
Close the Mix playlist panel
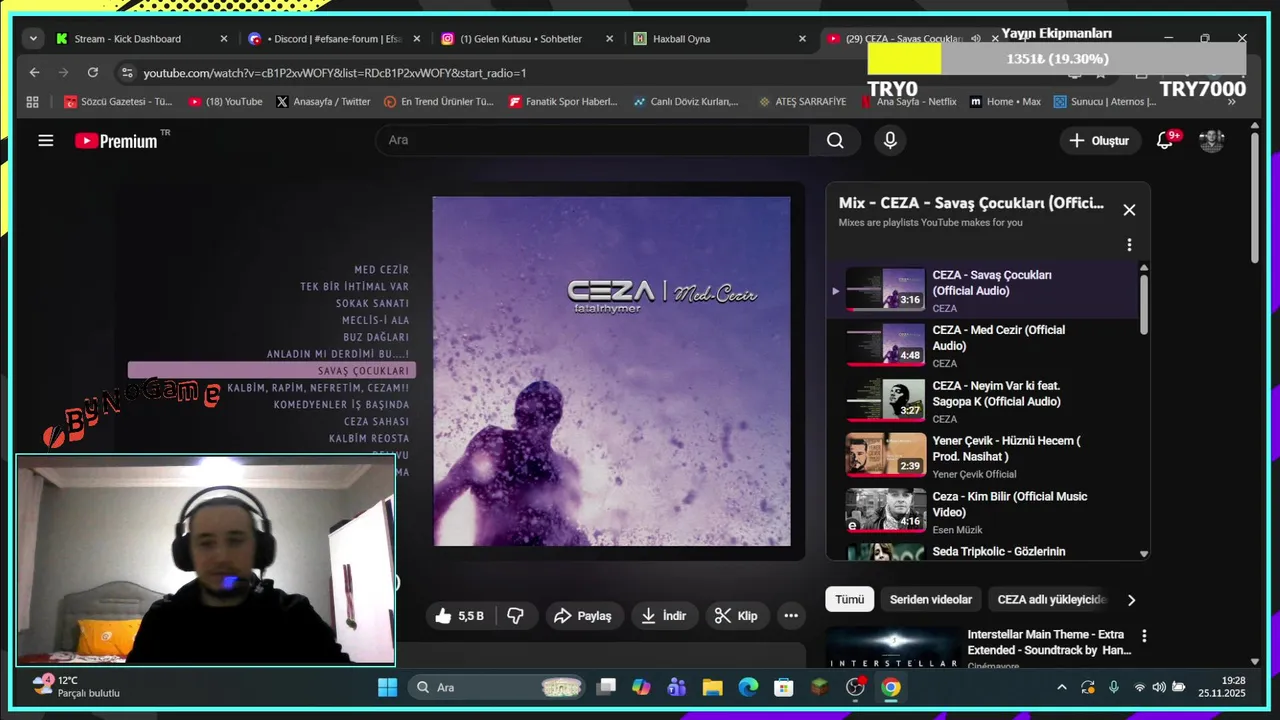tap(1129, 210)
